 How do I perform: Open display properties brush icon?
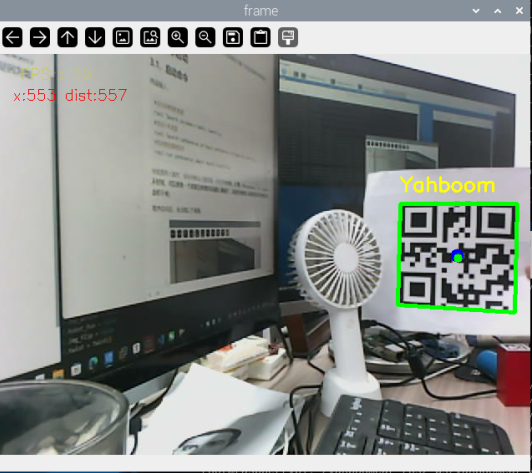[x=288, y=37]
